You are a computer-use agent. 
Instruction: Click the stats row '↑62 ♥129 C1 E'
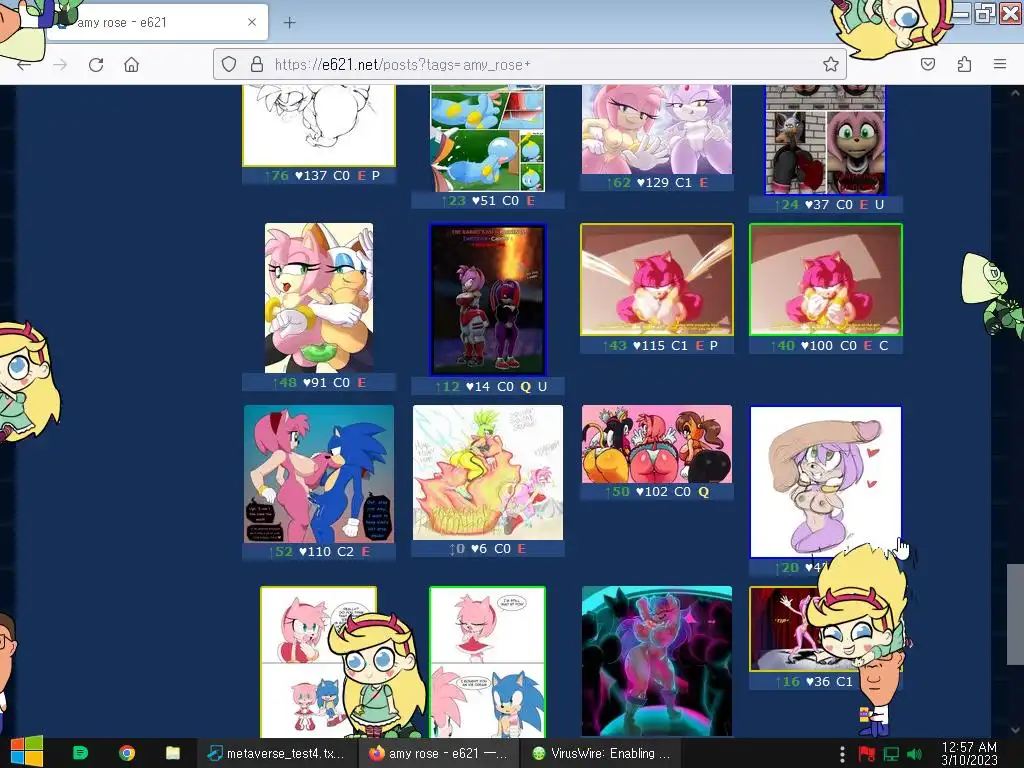coord(657,183)
